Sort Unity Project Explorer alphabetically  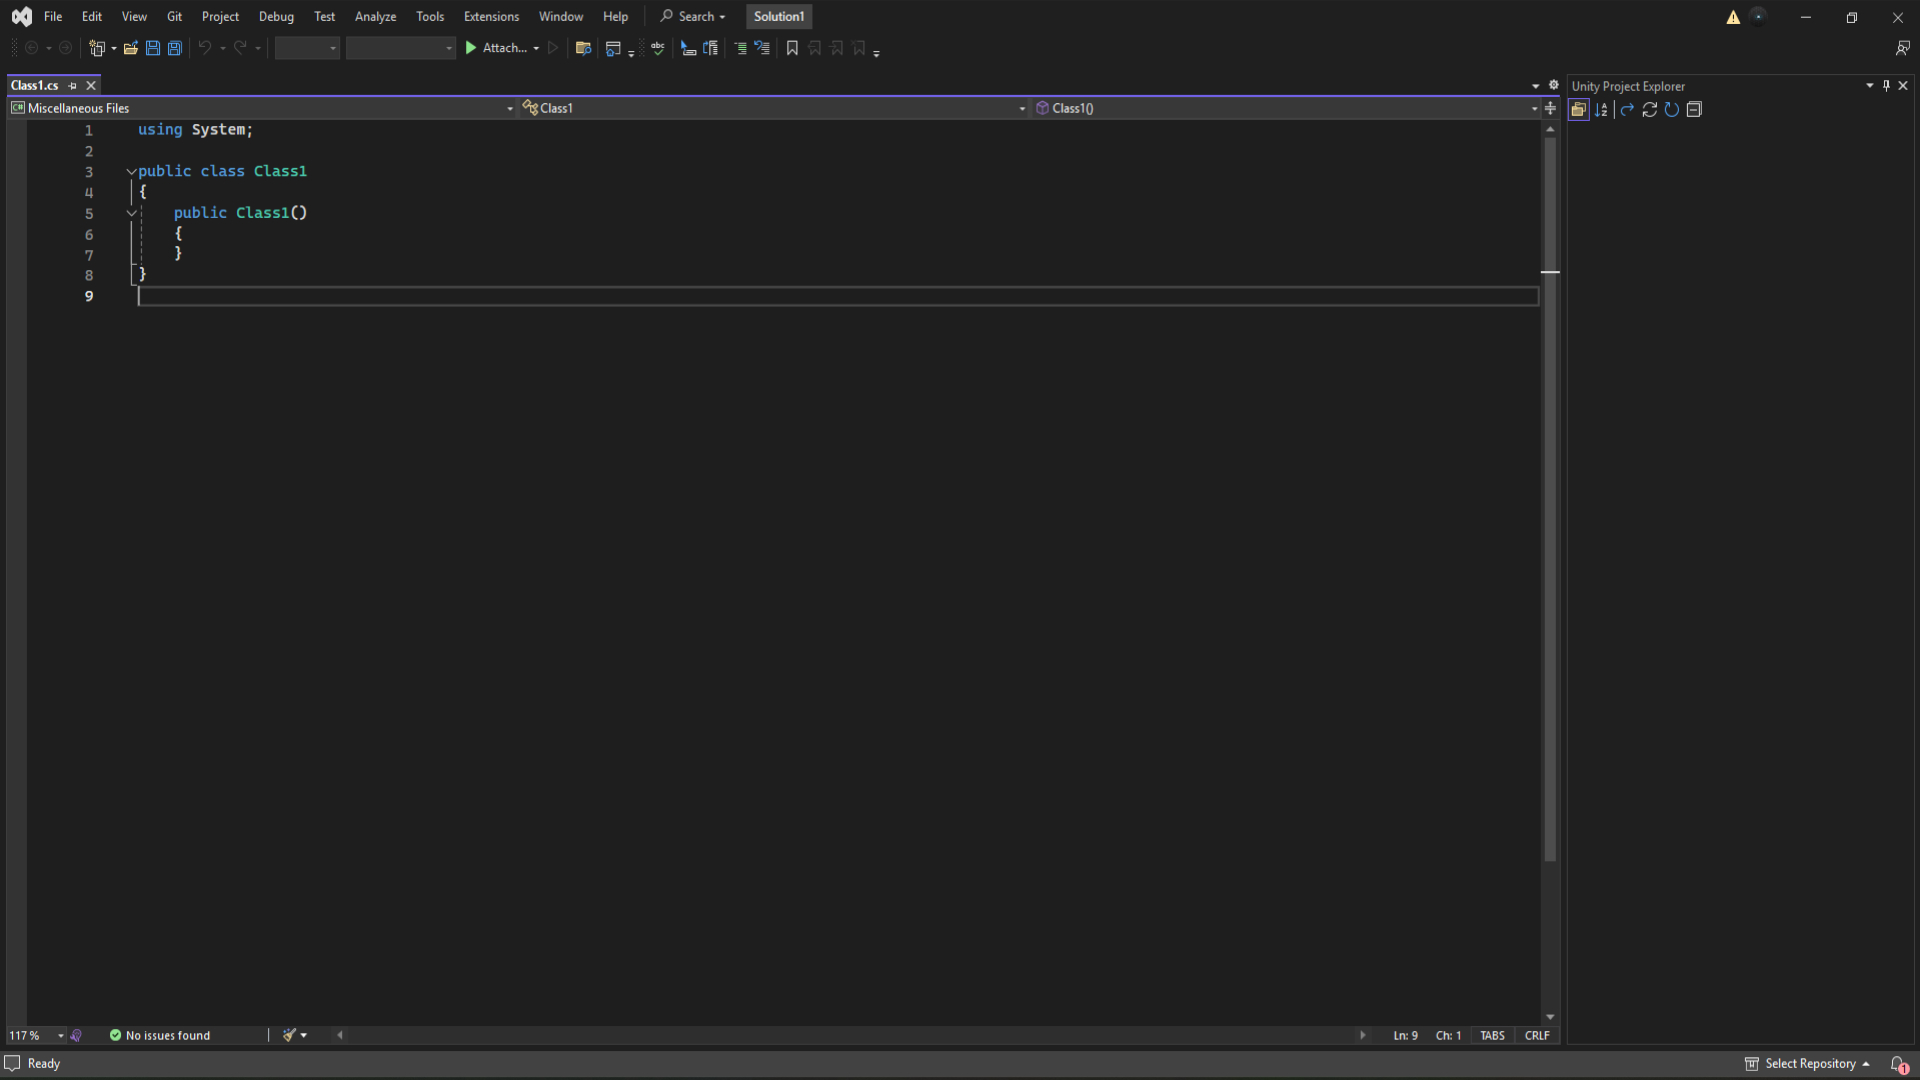[1601, 110]
